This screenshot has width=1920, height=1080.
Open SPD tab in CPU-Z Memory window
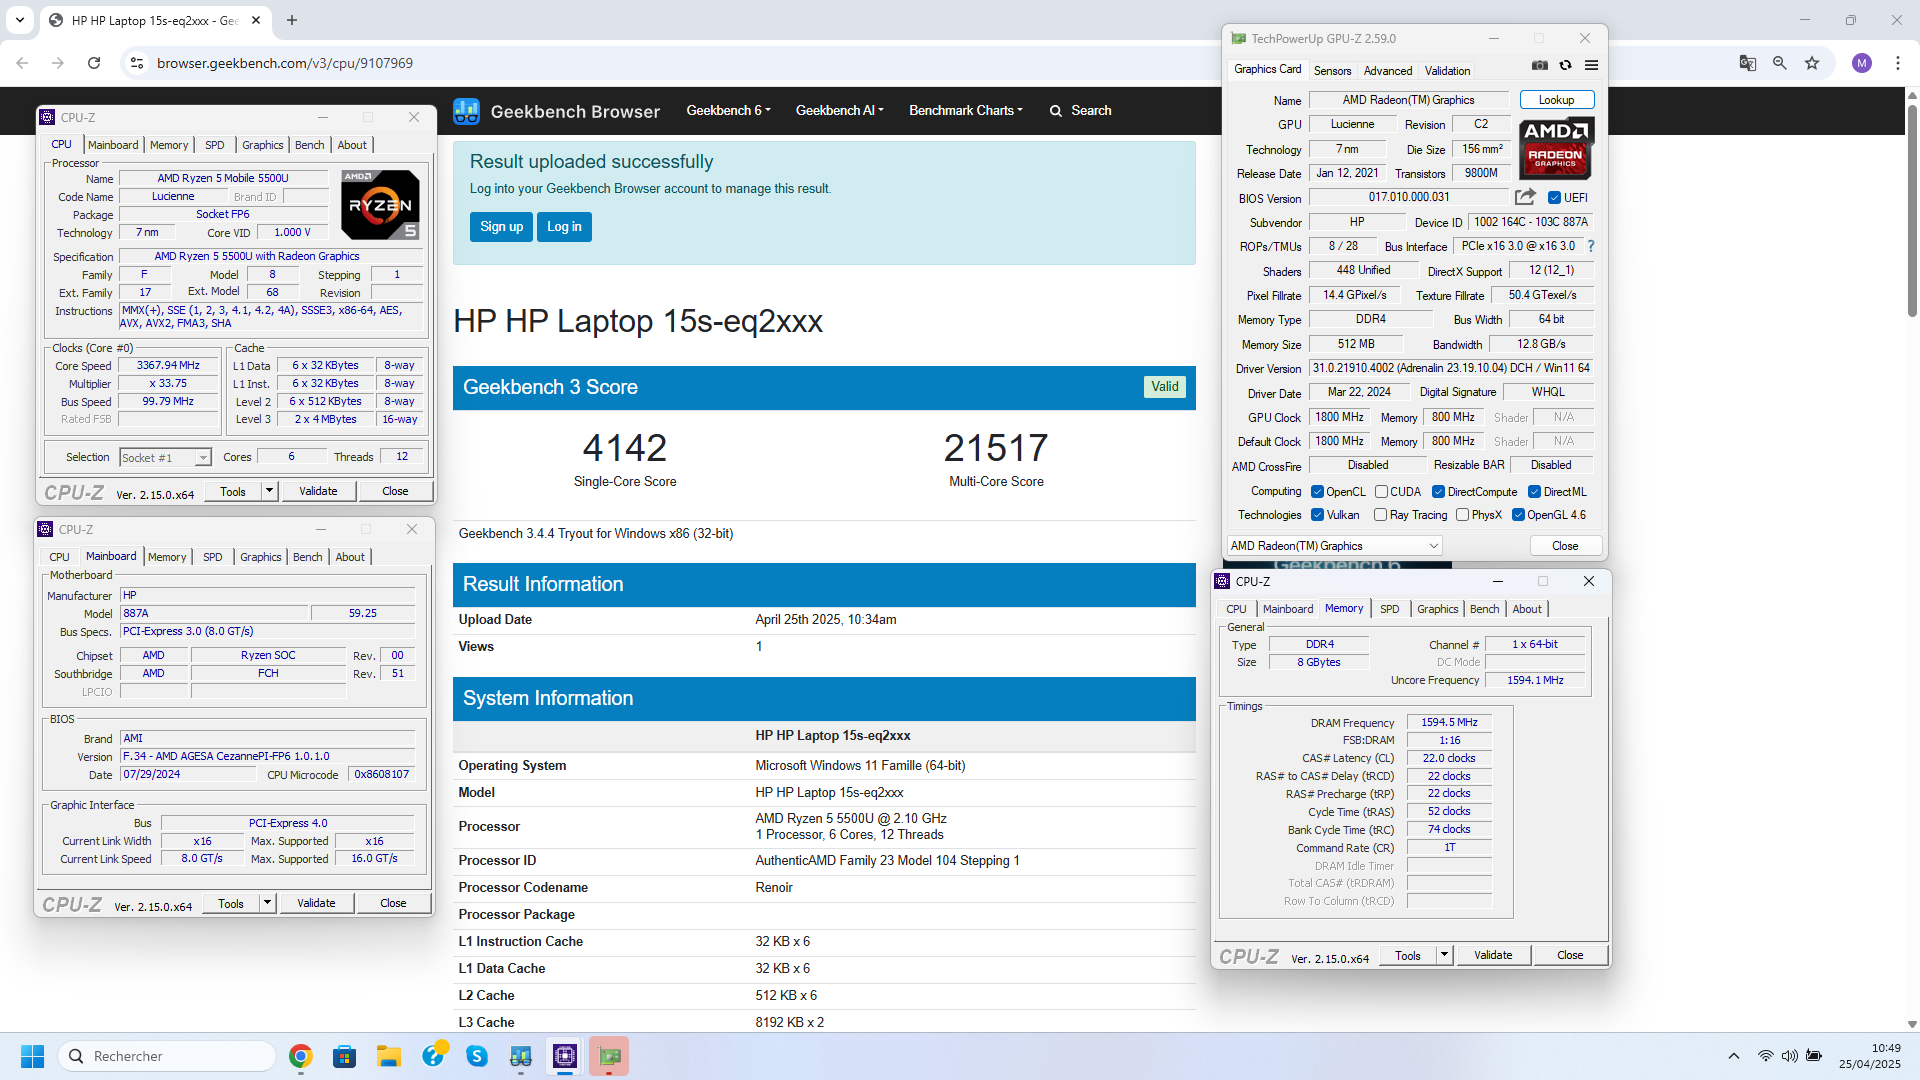pos(1389,609)
